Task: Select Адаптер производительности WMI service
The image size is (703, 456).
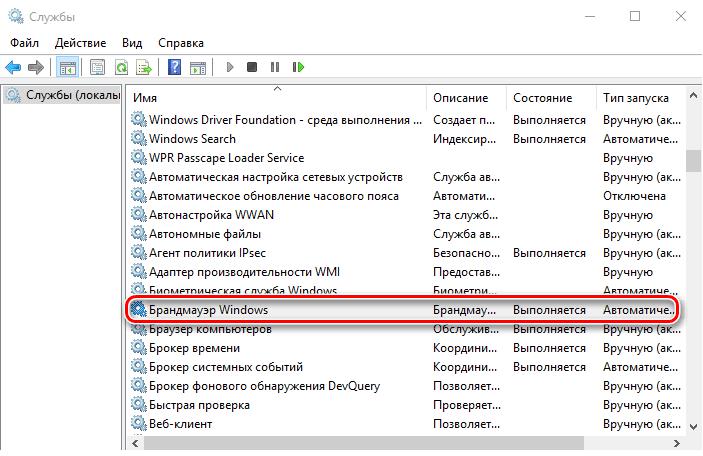Action: (244, 272)
